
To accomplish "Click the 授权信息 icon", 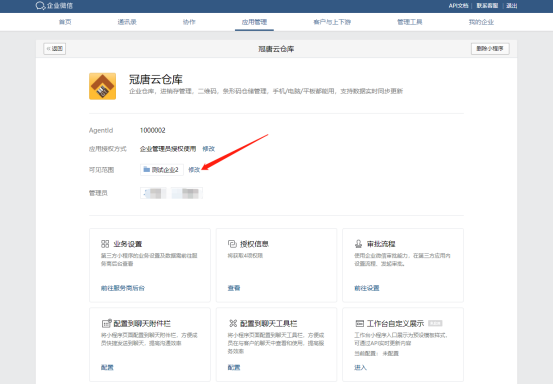I will click(x=232, y=244).
